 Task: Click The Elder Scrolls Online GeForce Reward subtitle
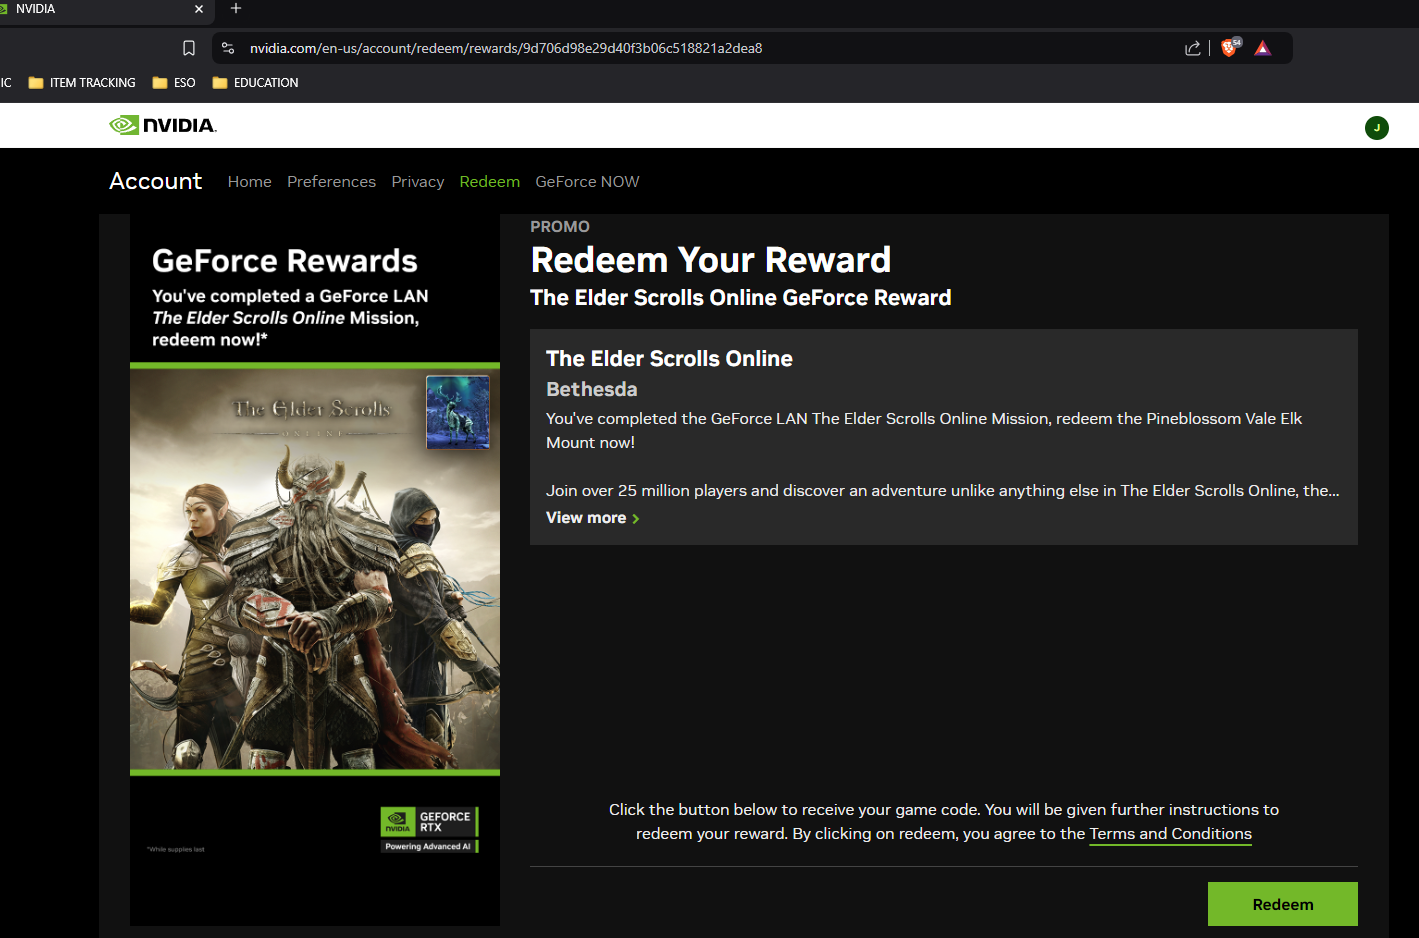click(741, 298)
